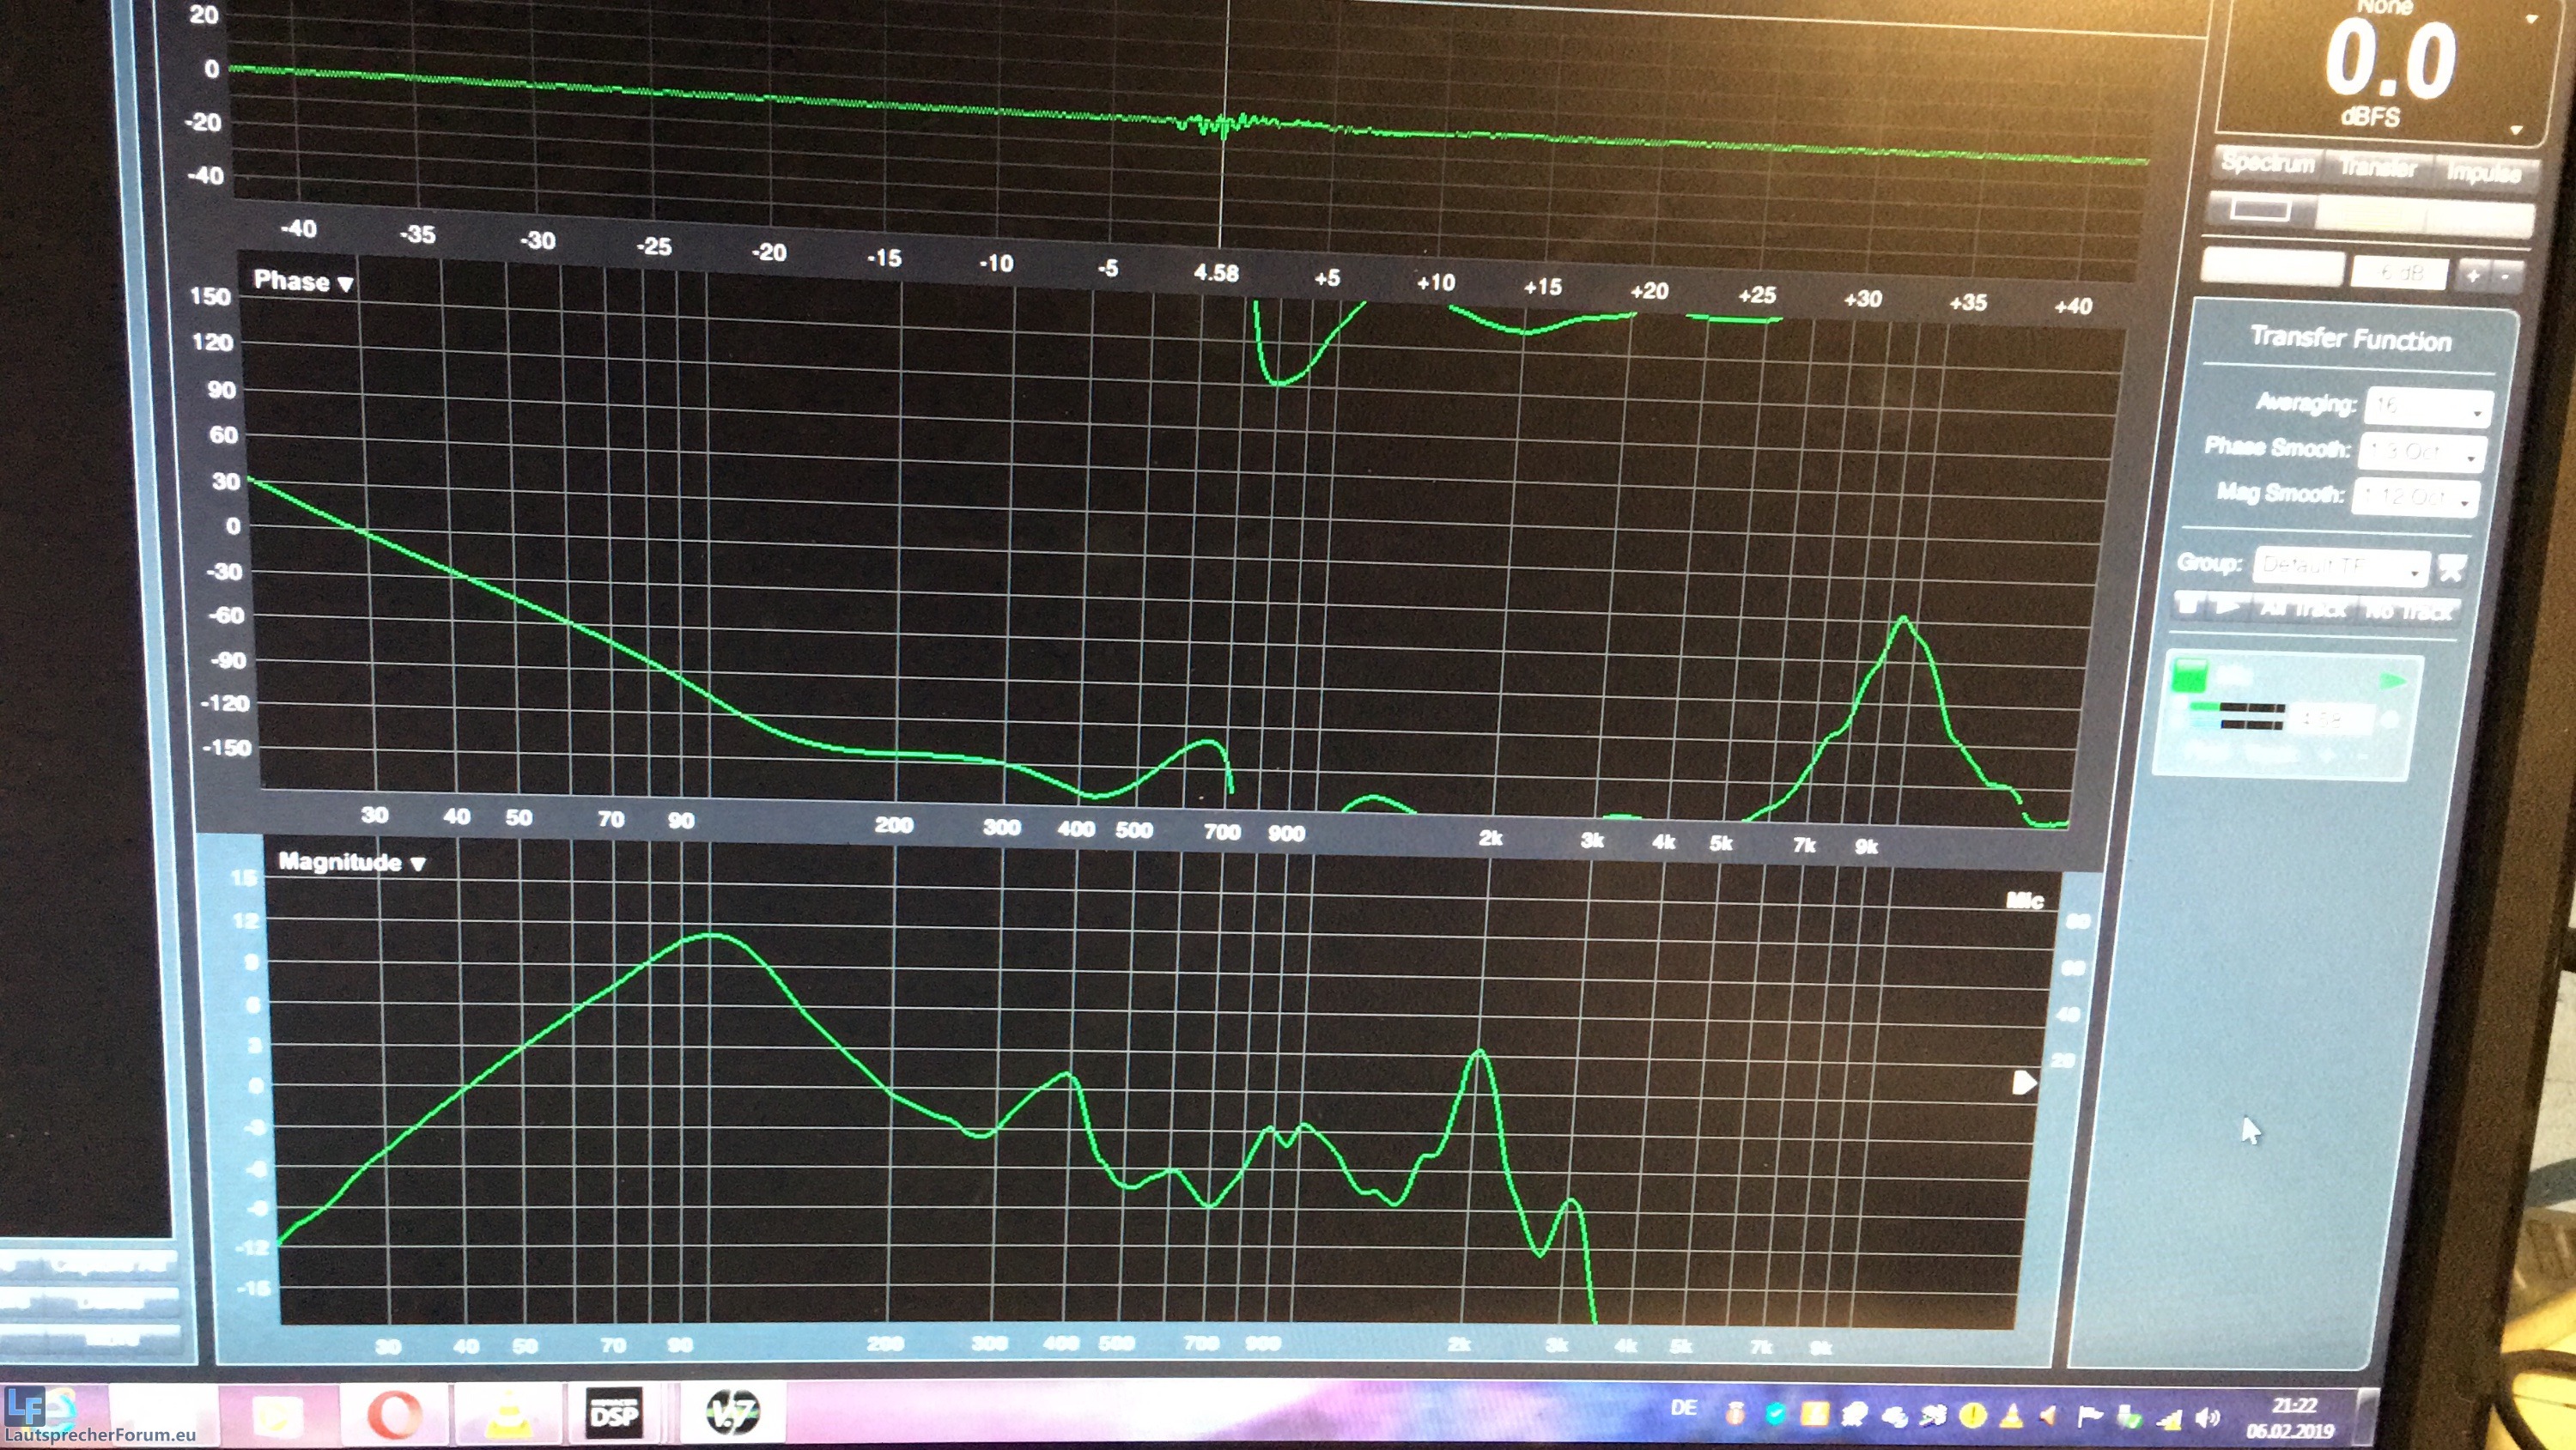The width and height of the screenshot is (2576, 1450).
Task: Click the plus button next to 6 dB
Action: click(2472, 275)
